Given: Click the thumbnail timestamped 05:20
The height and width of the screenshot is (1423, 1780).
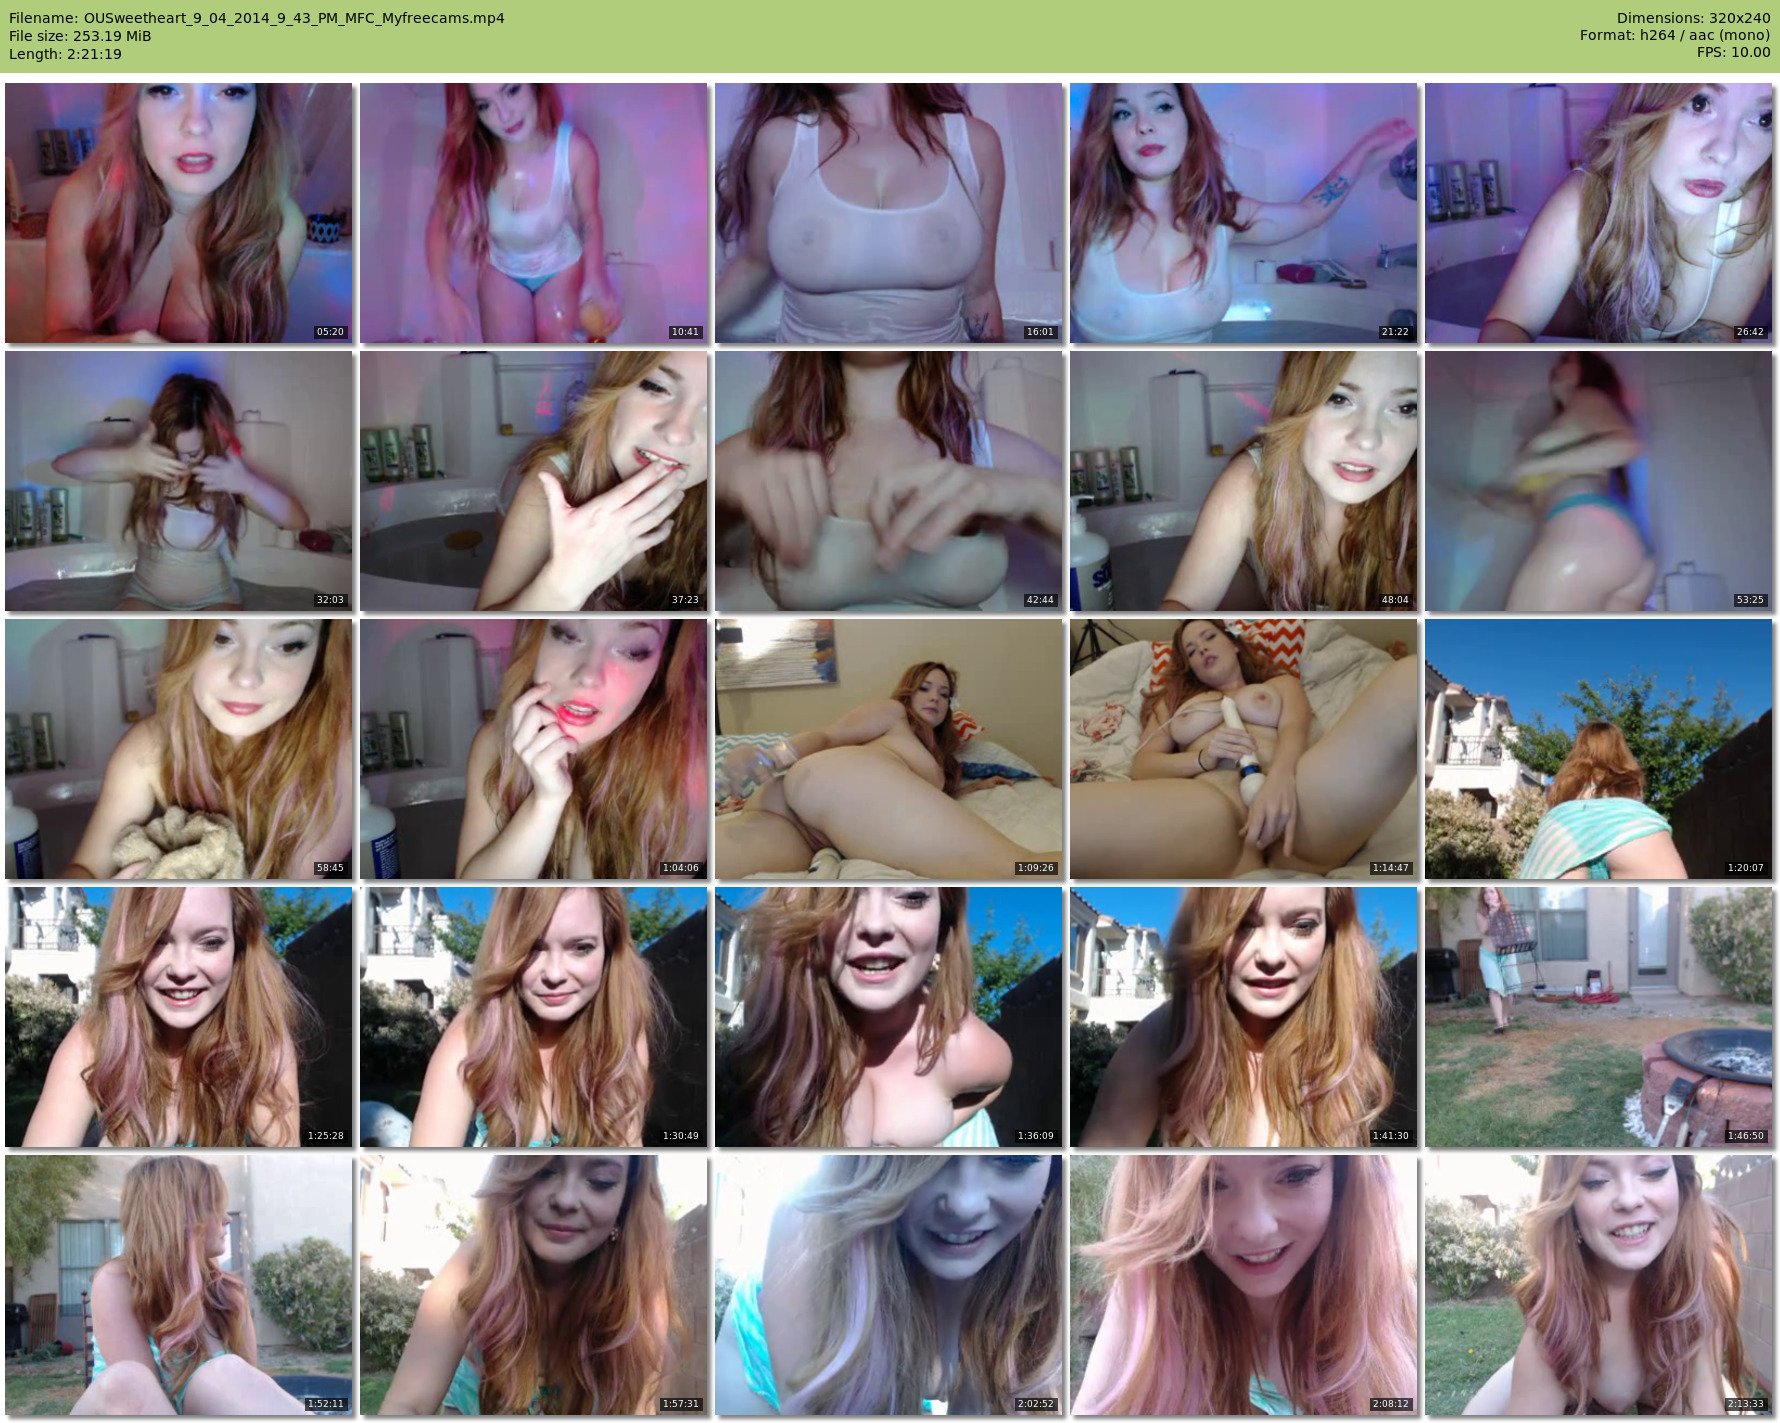Looking at the screenshot, I should click(x=178, y=213).
